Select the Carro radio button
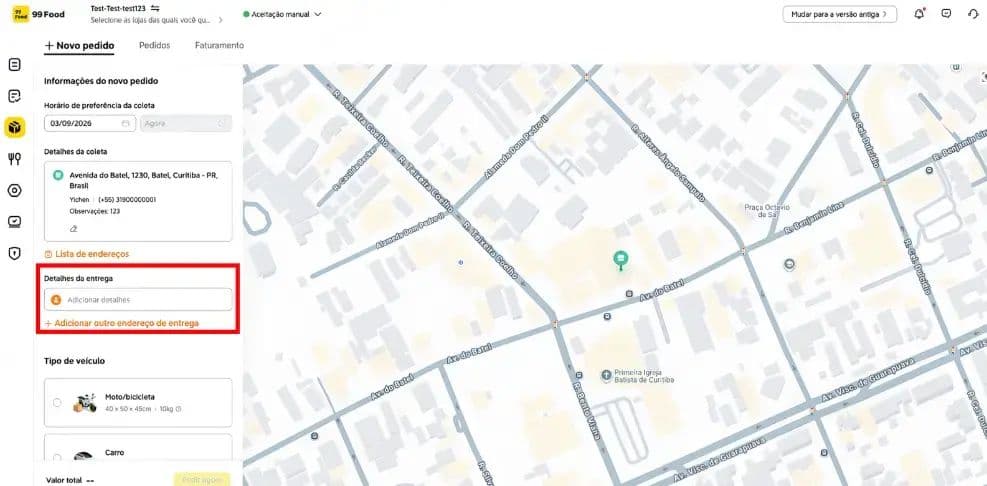Image resolution: width=987 pixels, height=486 pixels. tap(57, 458)
